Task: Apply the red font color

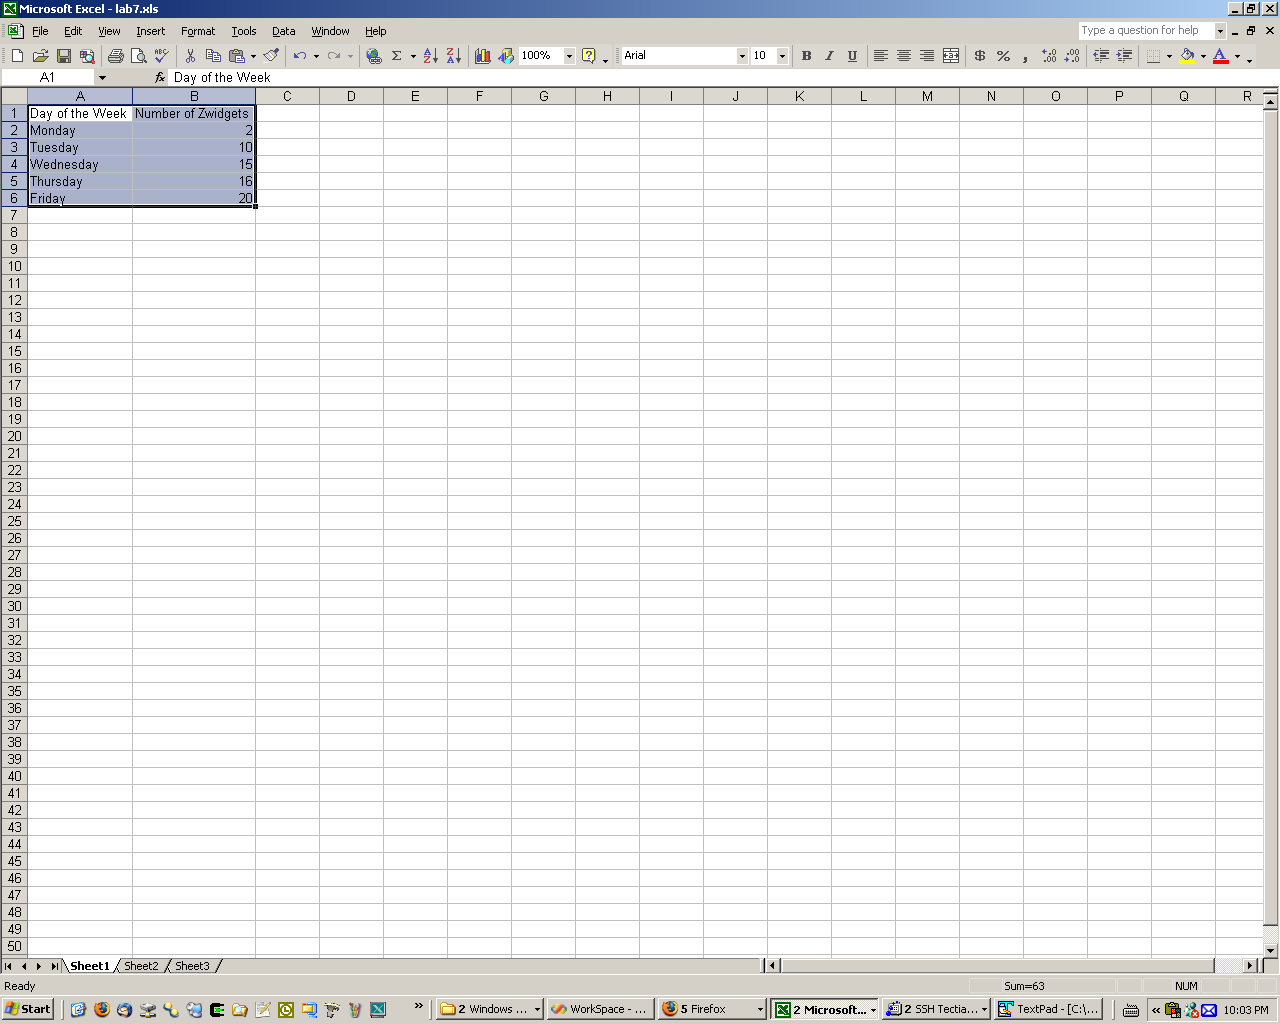Action: [x=1221, y=56]
